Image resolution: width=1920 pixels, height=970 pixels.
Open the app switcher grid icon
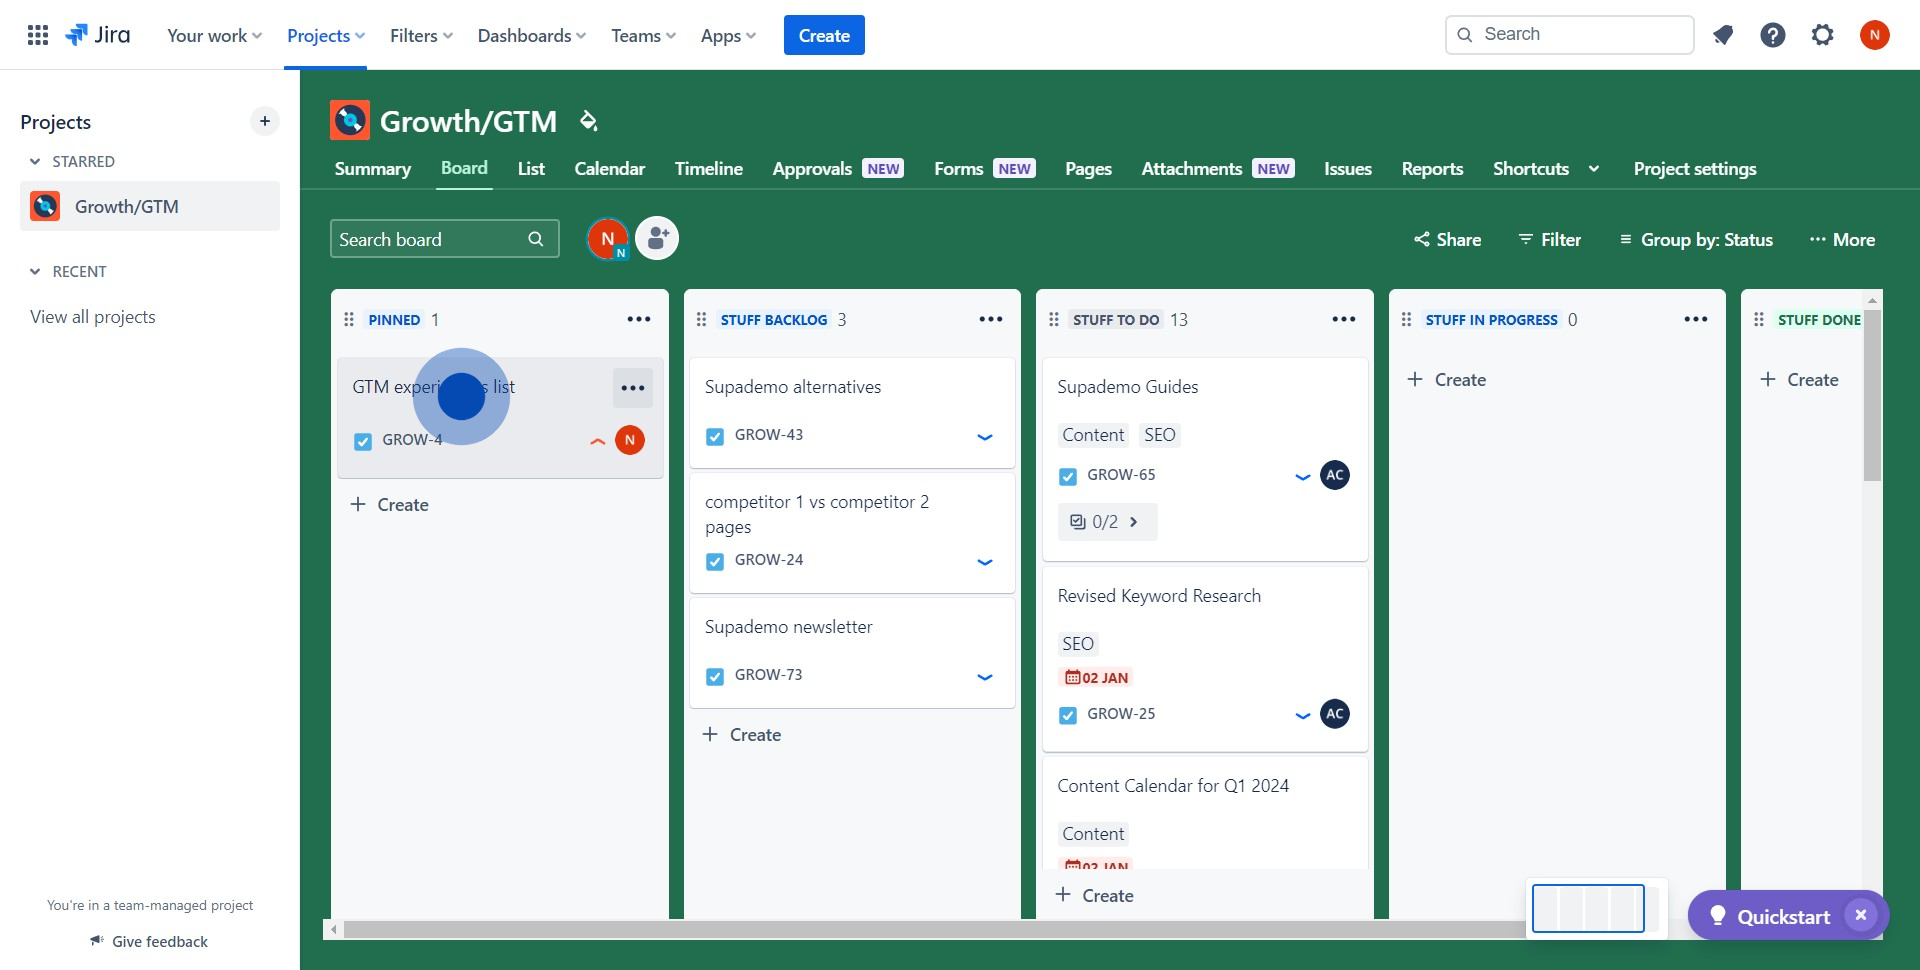point(38,35)
